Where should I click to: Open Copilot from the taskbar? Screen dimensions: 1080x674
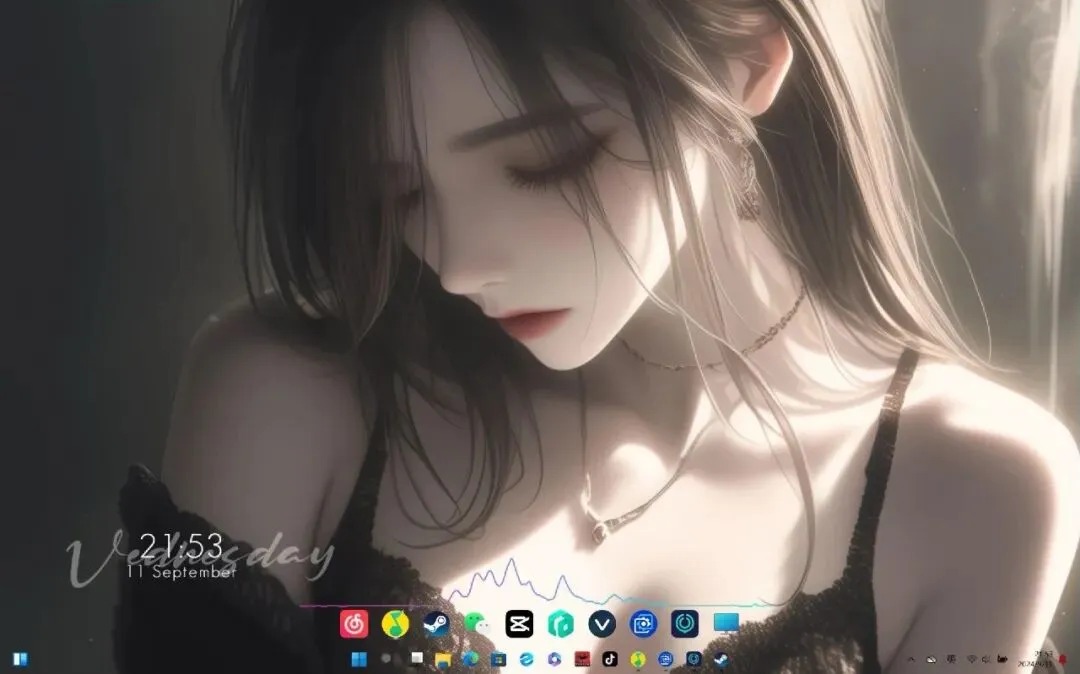(x=554, y=659)
